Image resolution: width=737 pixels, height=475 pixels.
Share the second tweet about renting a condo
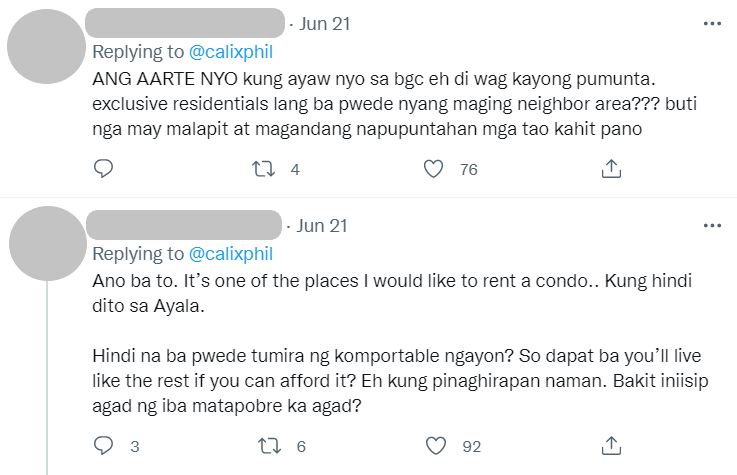click(611, 445)
